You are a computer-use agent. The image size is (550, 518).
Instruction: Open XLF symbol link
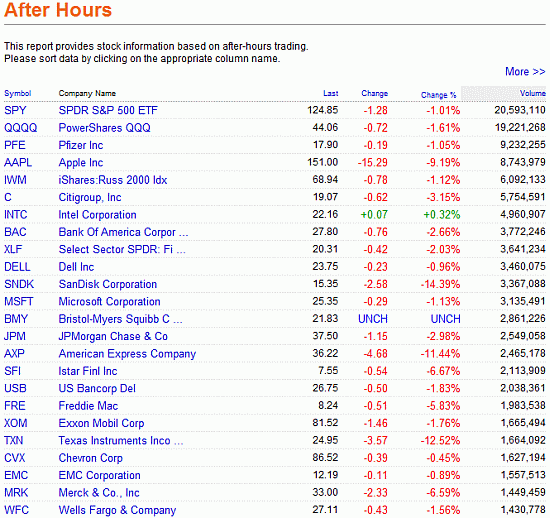[13, 249]
